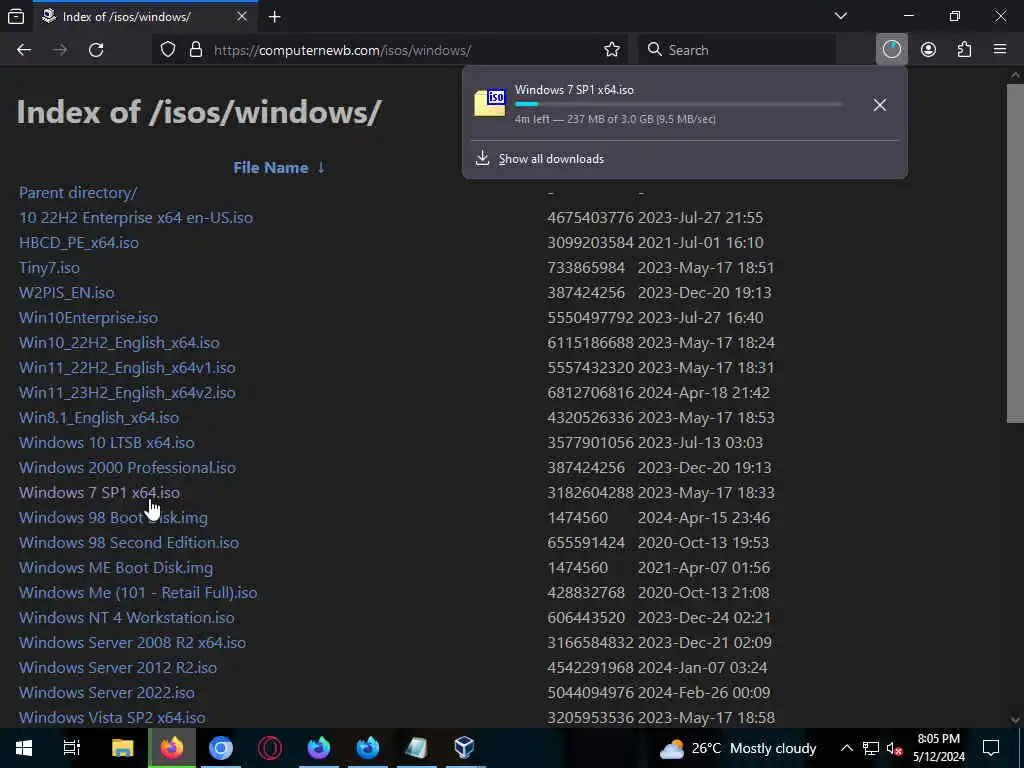Bookmark this page with the star

pos(612,50)
